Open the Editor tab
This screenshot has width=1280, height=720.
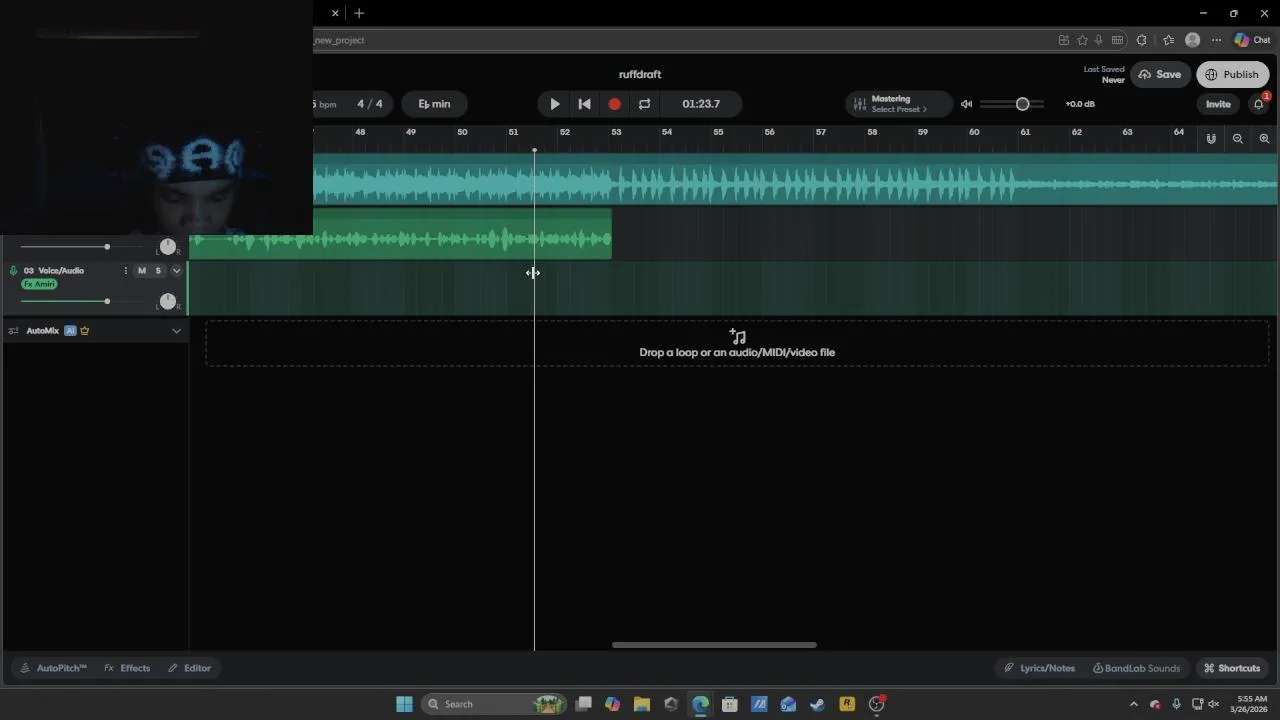189,668
